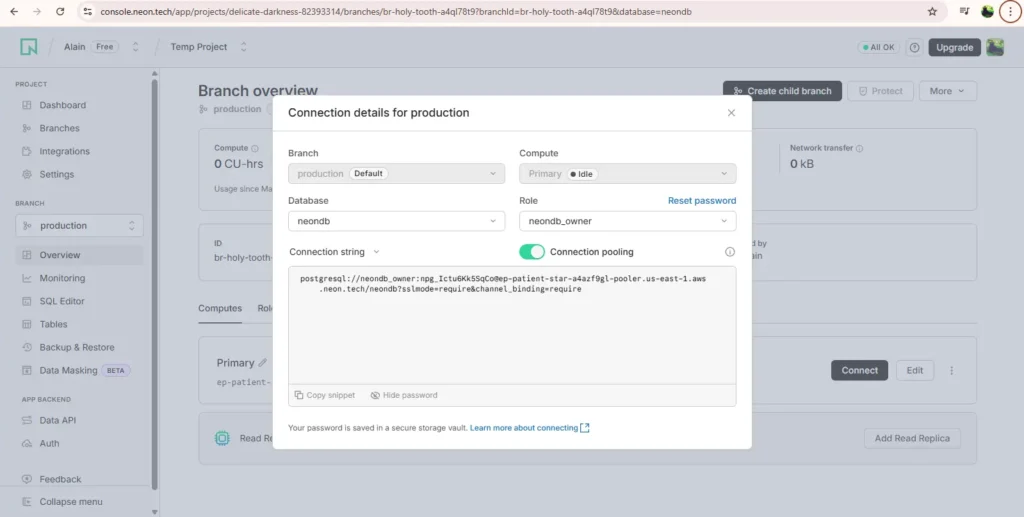Click the Neon logo icon
Screen dimensions: 1024x517
(28, 47)
